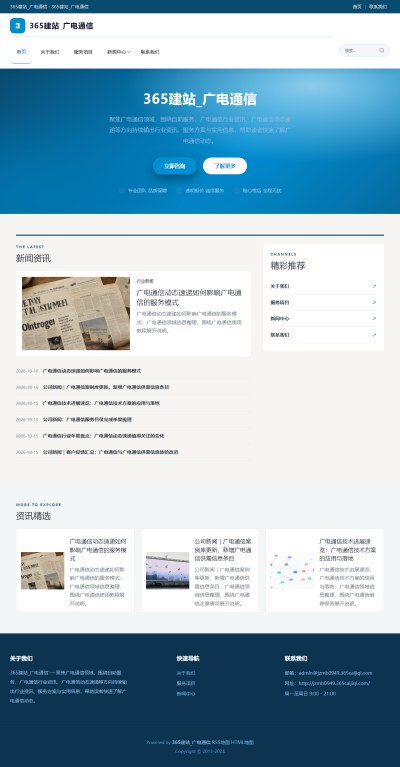The height and width of the screenshot is (767, 400).
Task: Click the blue 立即咨询 hero button
Action: pos(175,166)
